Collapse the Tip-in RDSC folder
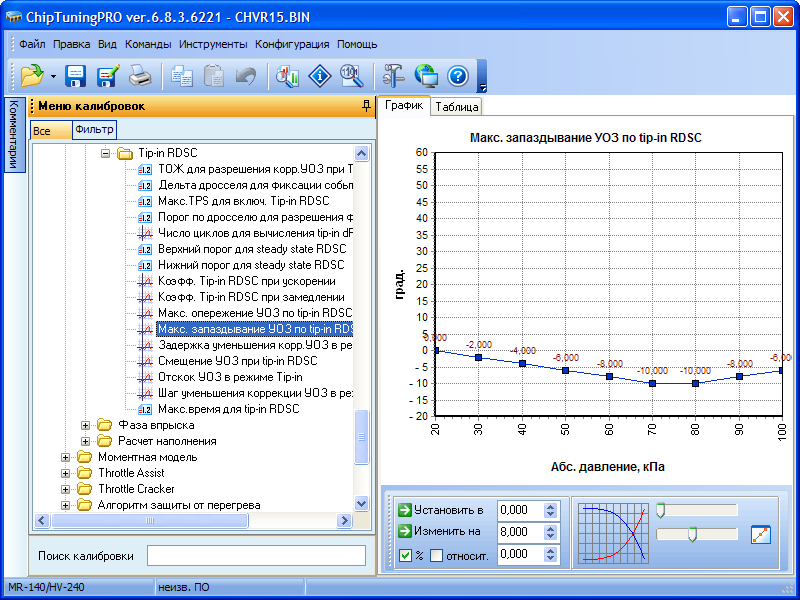The image size is (800, 600). tap(106, 154)
